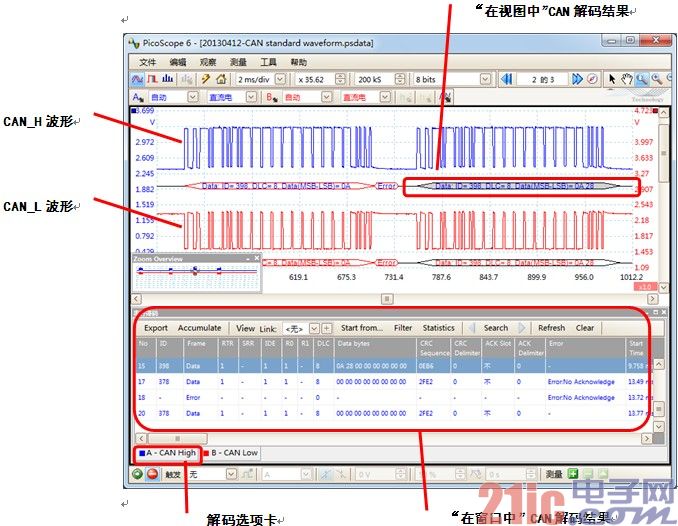Screen dimensions: 678x526
Task: Click Accumulate button
Action: pos(199,328)
